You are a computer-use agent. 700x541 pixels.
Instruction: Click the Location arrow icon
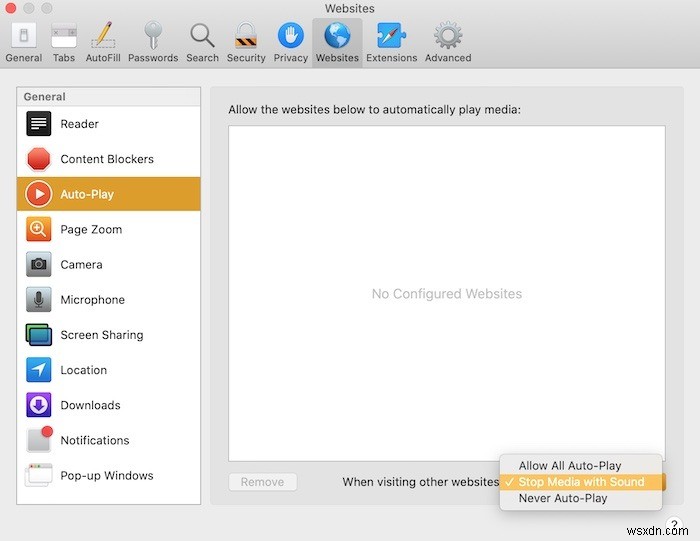[x=38, y=370]
